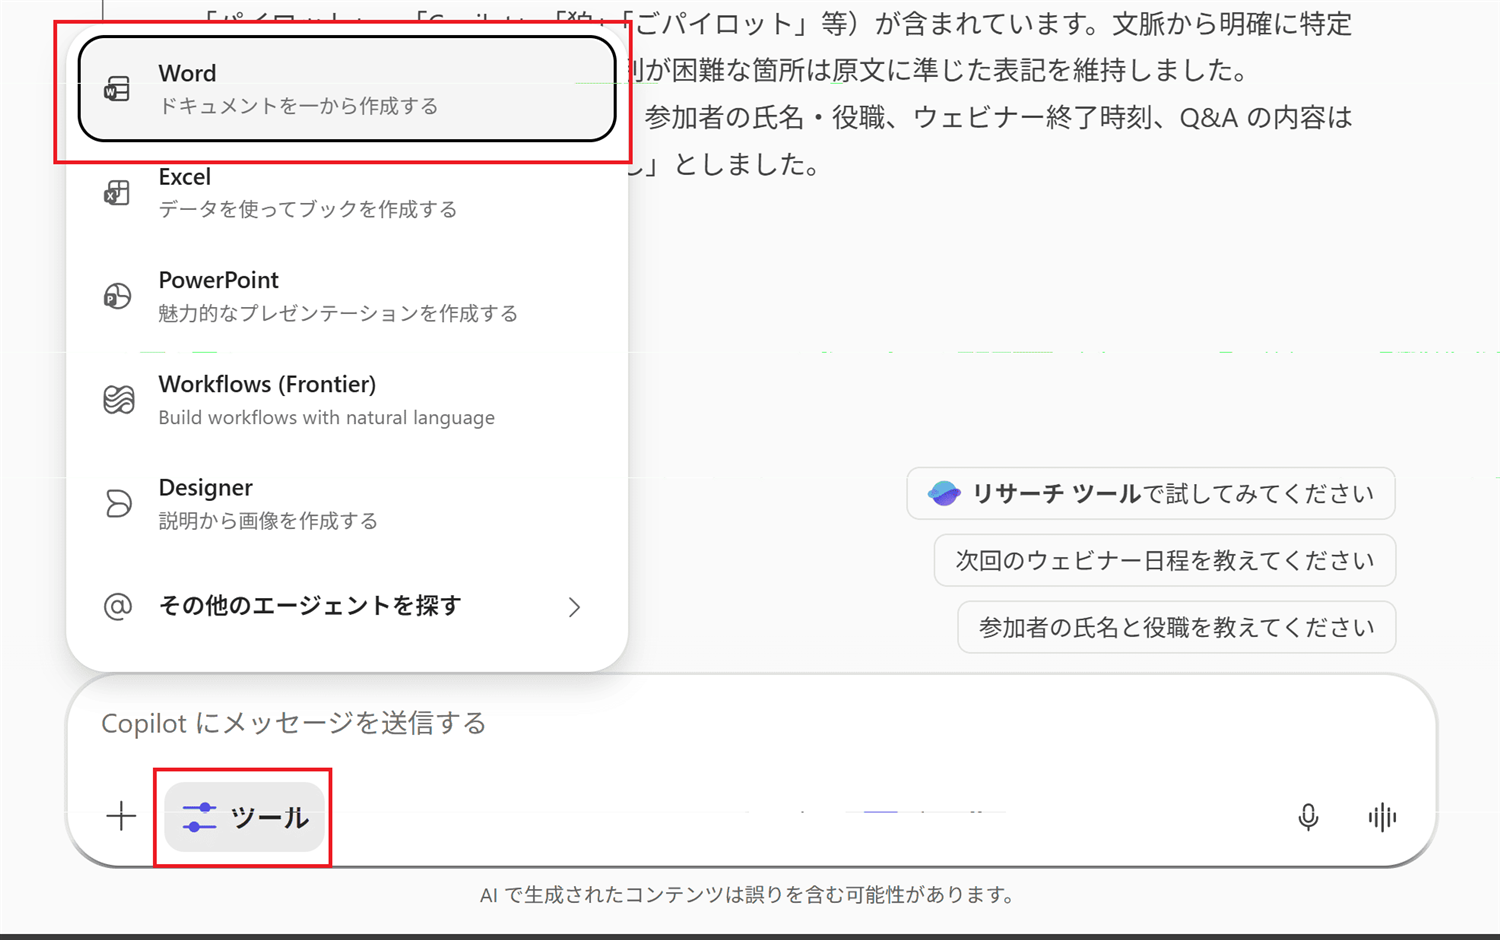
Task: Click the plus icon to add content
Action: (121, 817)
